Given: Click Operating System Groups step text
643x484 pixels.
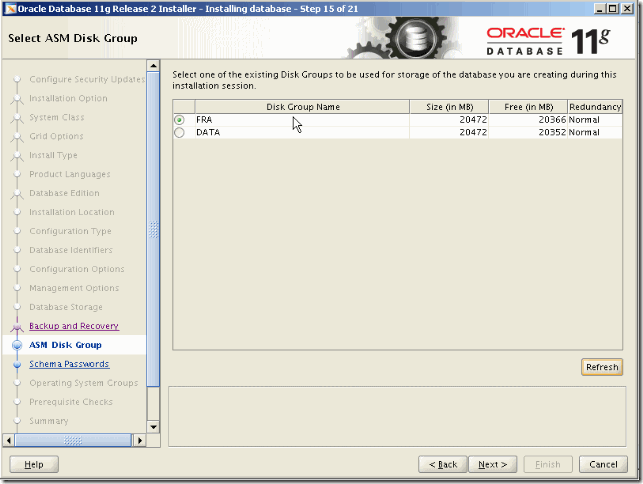Looking at the screenshot, I should [84, 383].
